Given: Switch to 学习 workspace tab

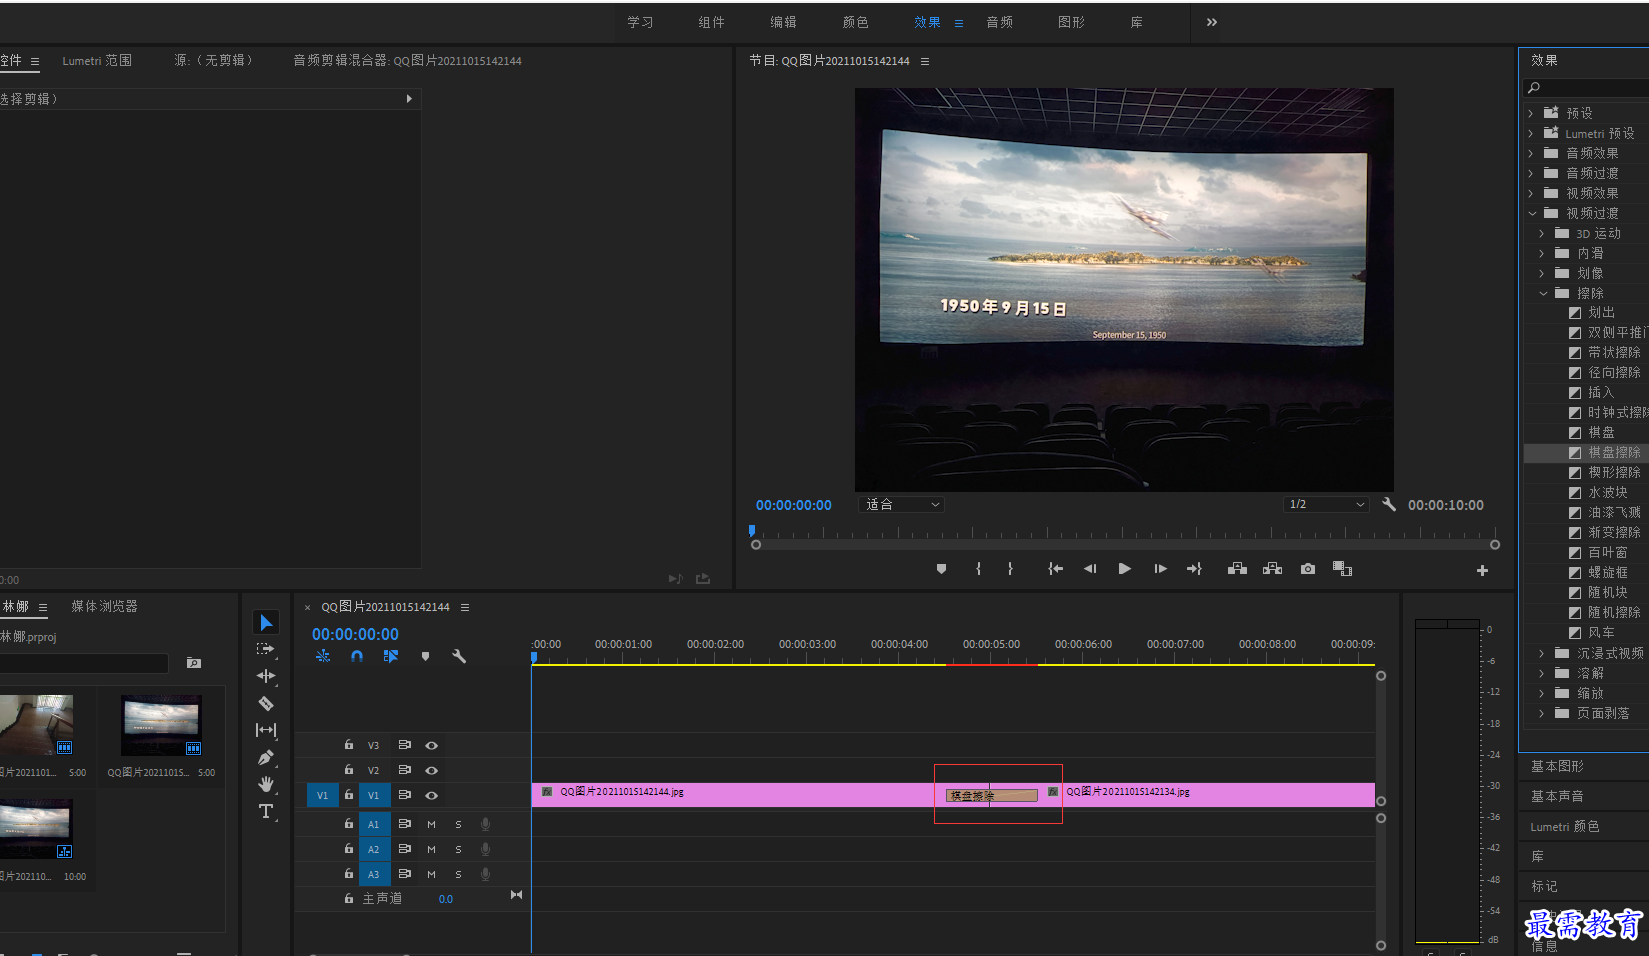Looking at the screenshot, I should click(640, 22).
